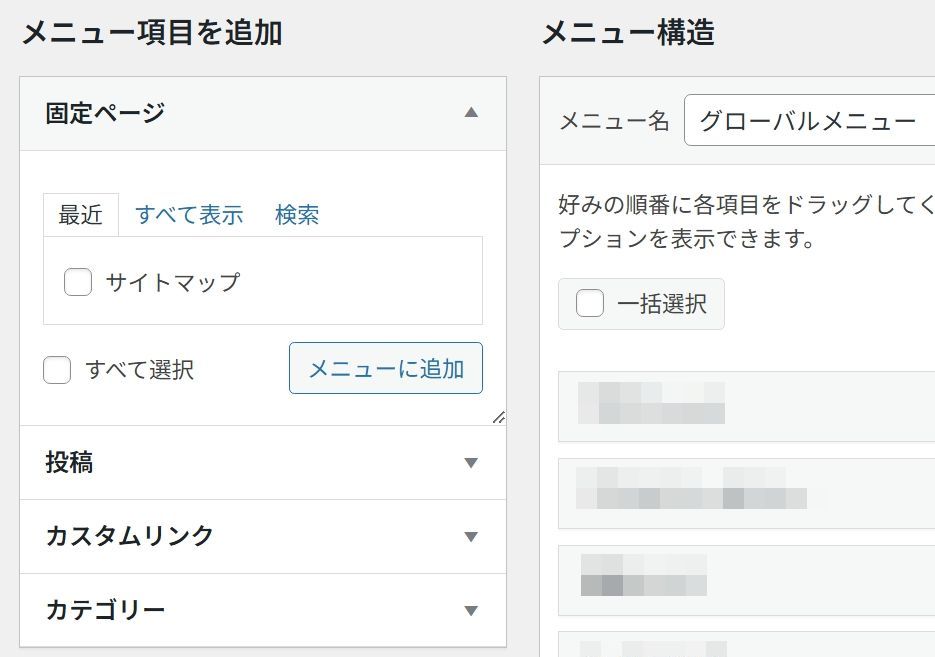
Task: Click the 固定ページ accordion header
Action: (x=200, y=113)
